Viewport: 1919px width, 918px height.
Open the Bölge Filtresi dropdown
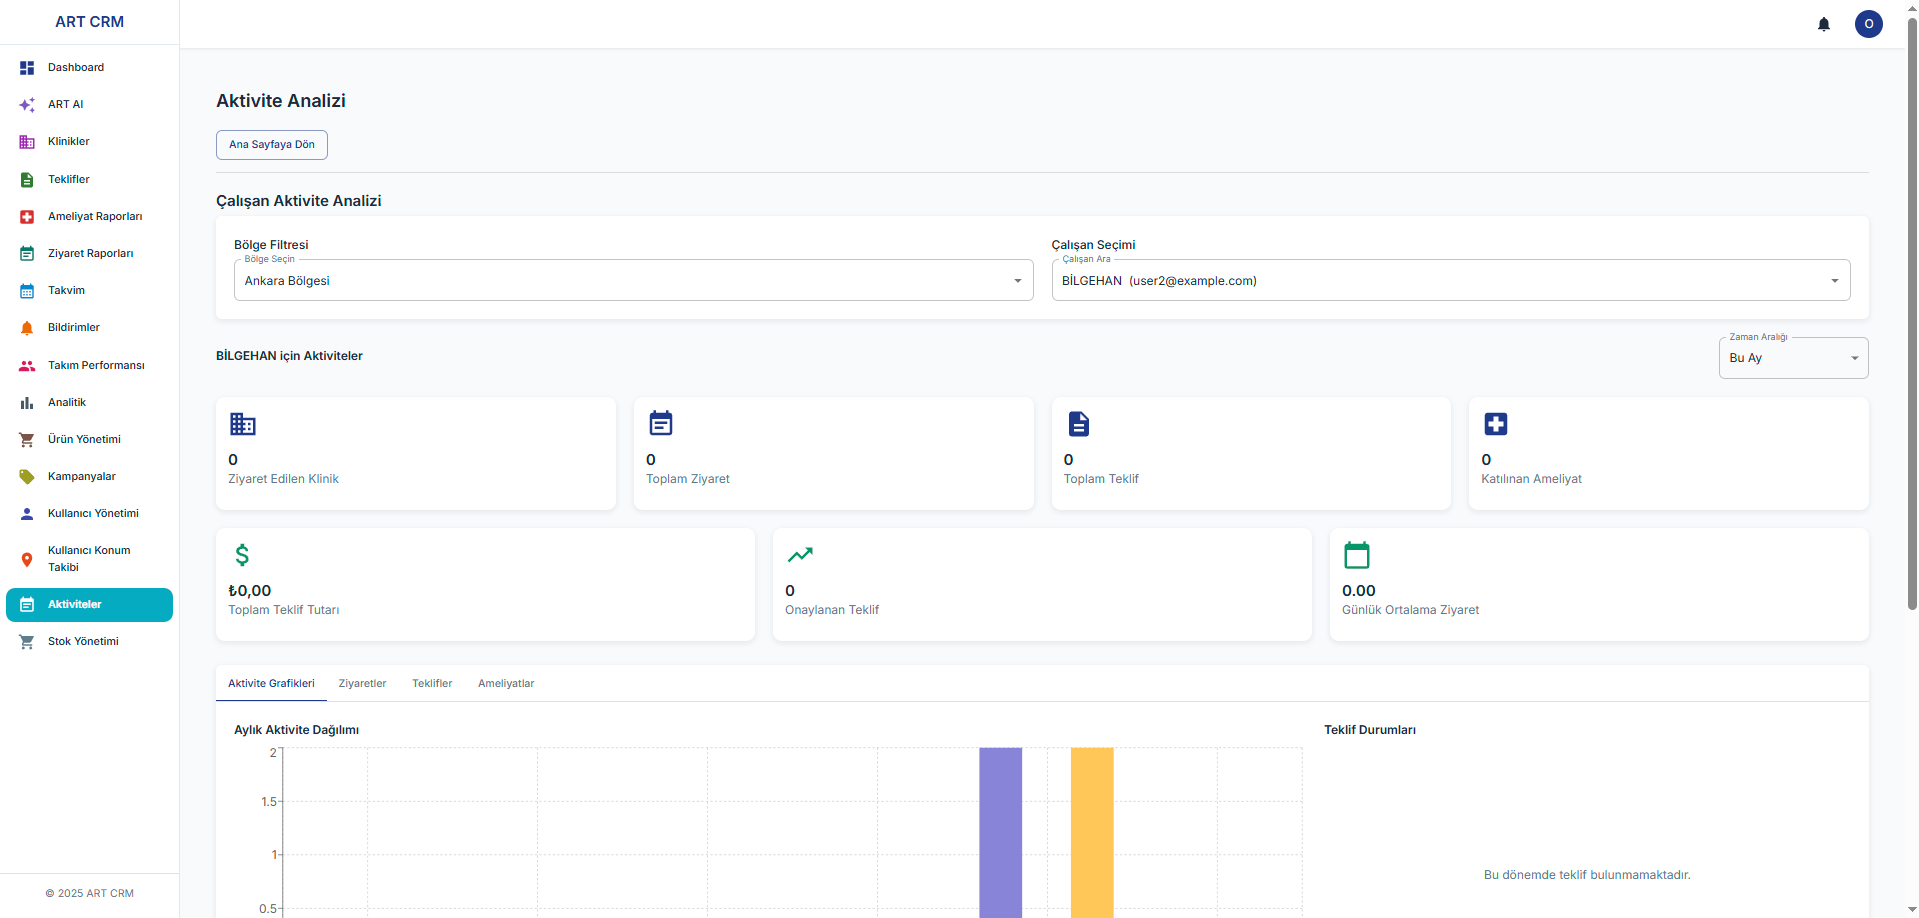click(633, 281)
